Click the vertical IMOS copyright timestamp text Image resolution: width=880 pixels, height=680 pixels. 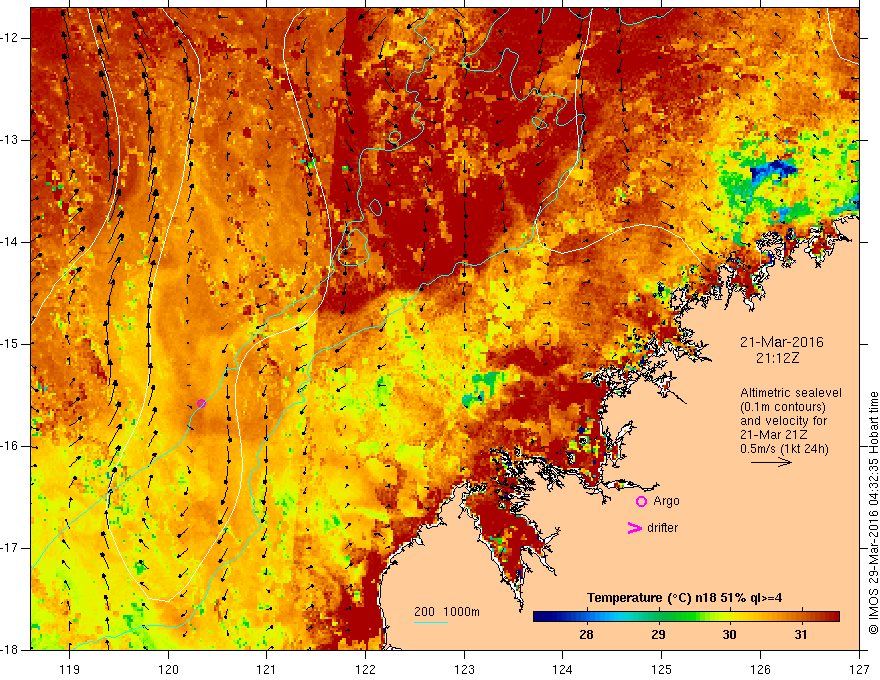coord(873,513)
